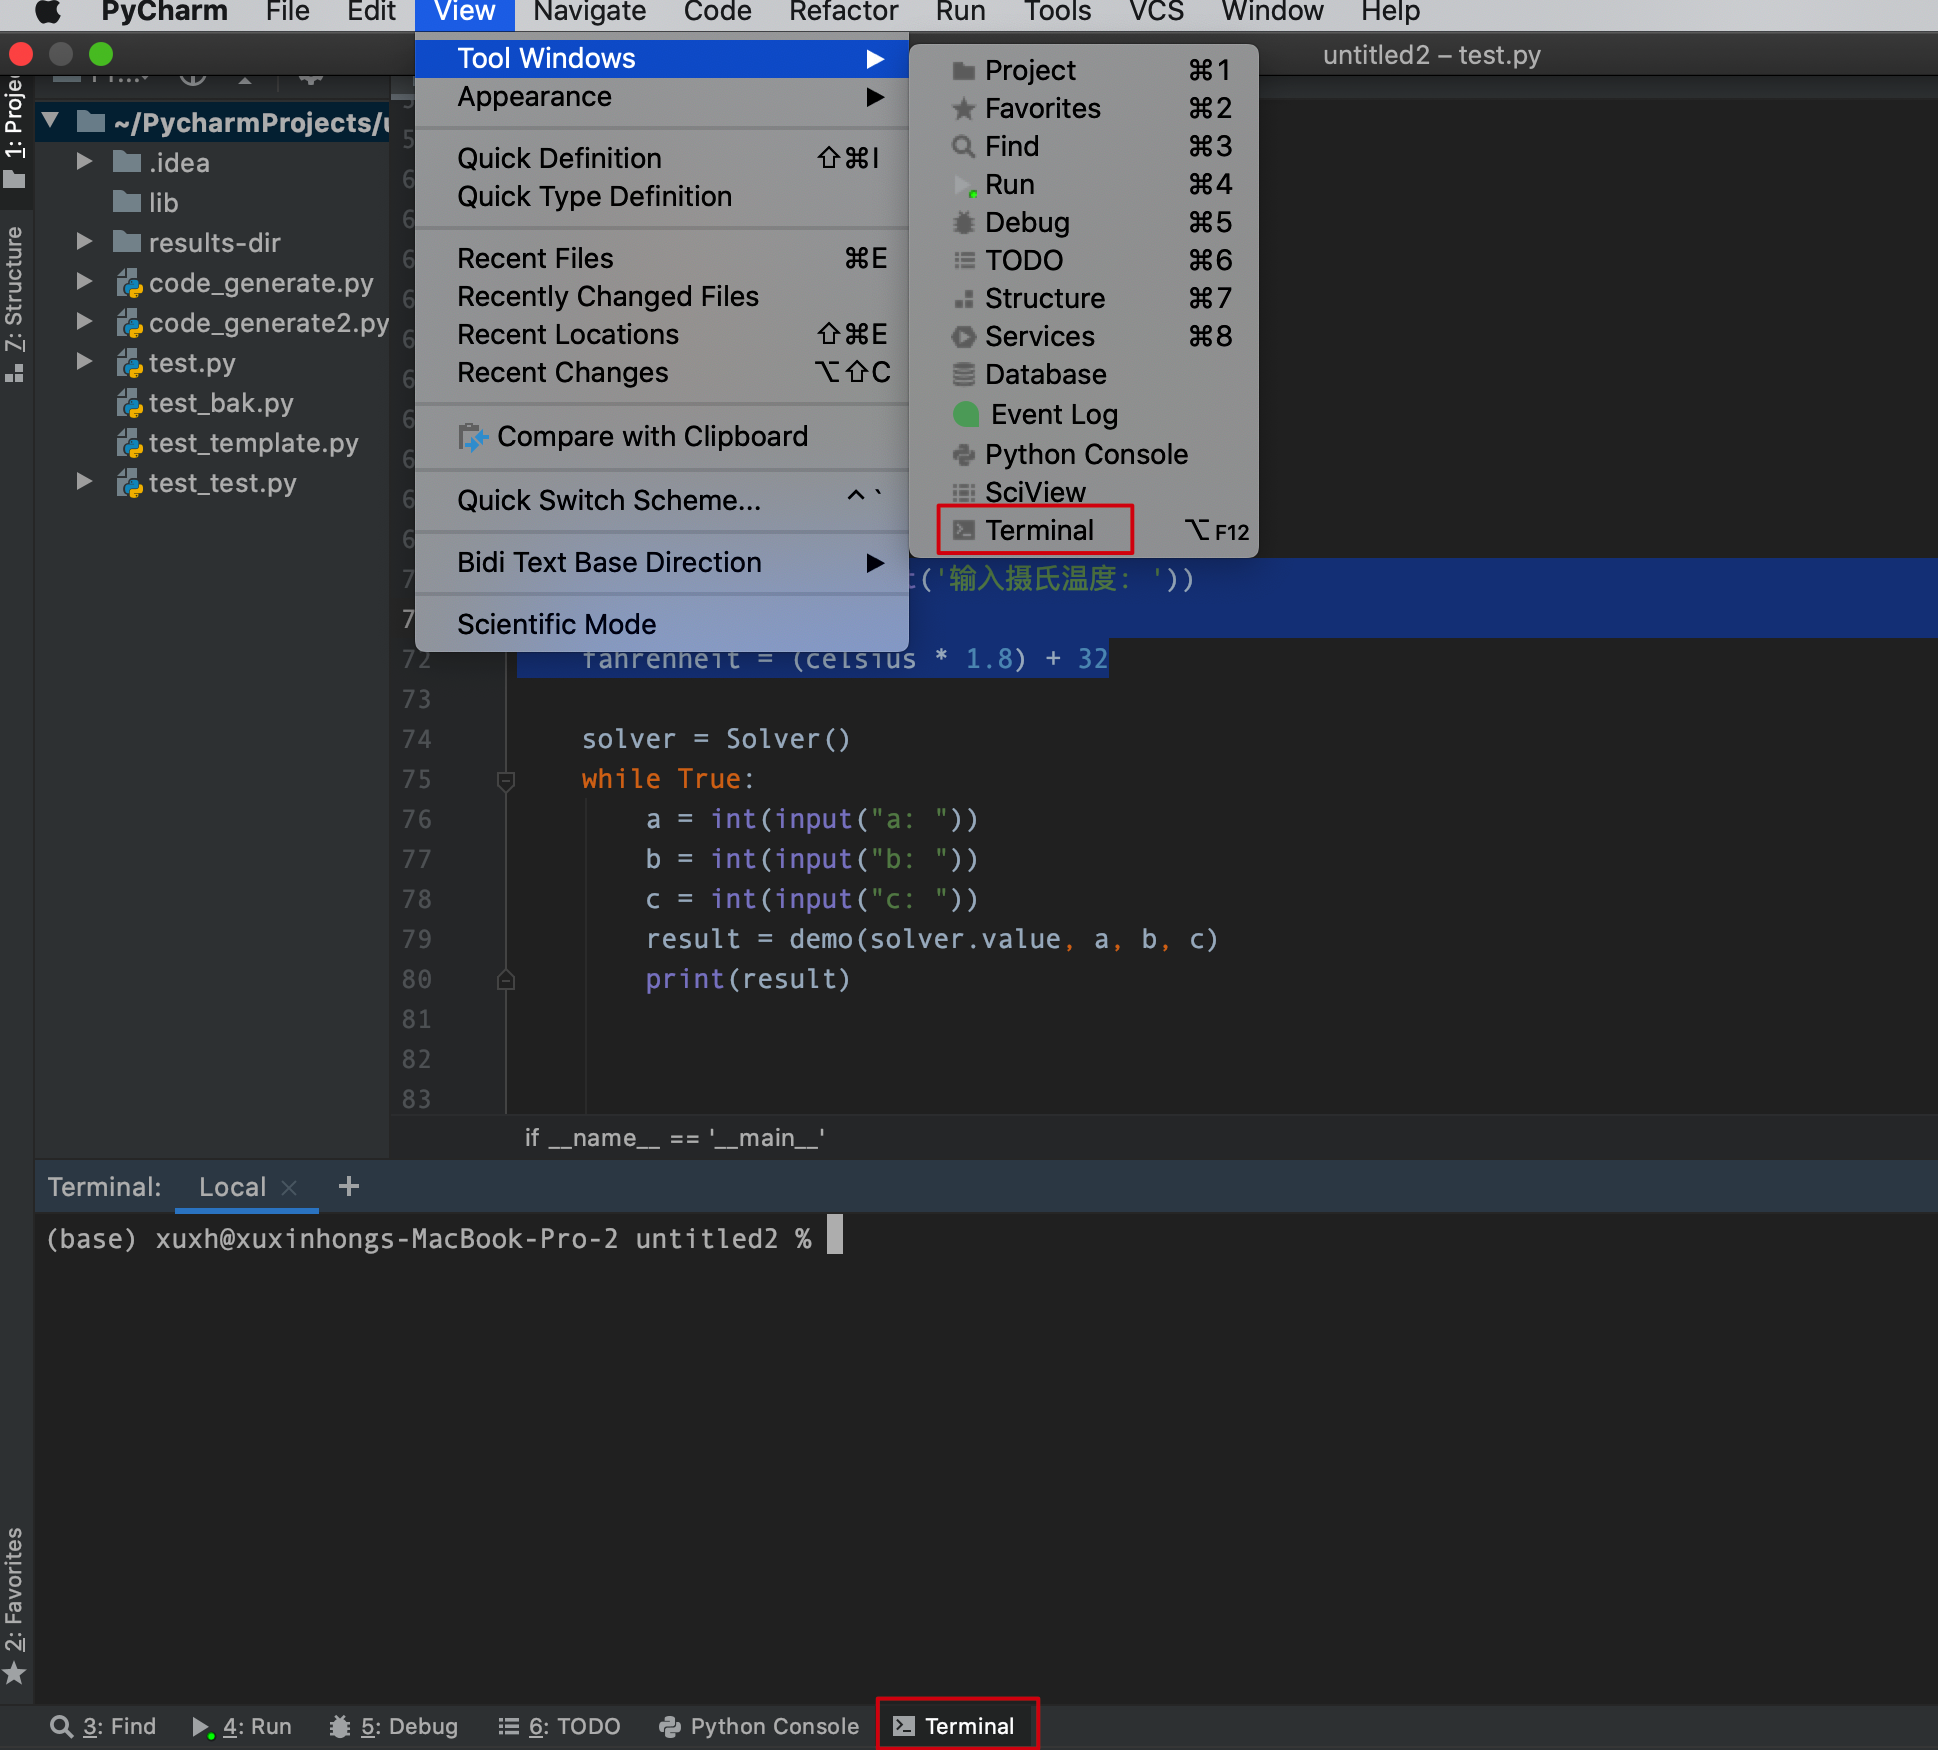Screen dimensions: 1938x1750
Task: Open the TODO tool window button
Action: pos(560,1727)
